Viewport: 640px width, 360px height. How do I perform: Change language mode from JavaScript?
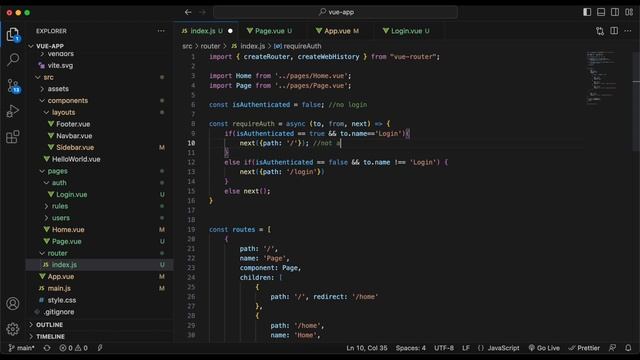503,348
